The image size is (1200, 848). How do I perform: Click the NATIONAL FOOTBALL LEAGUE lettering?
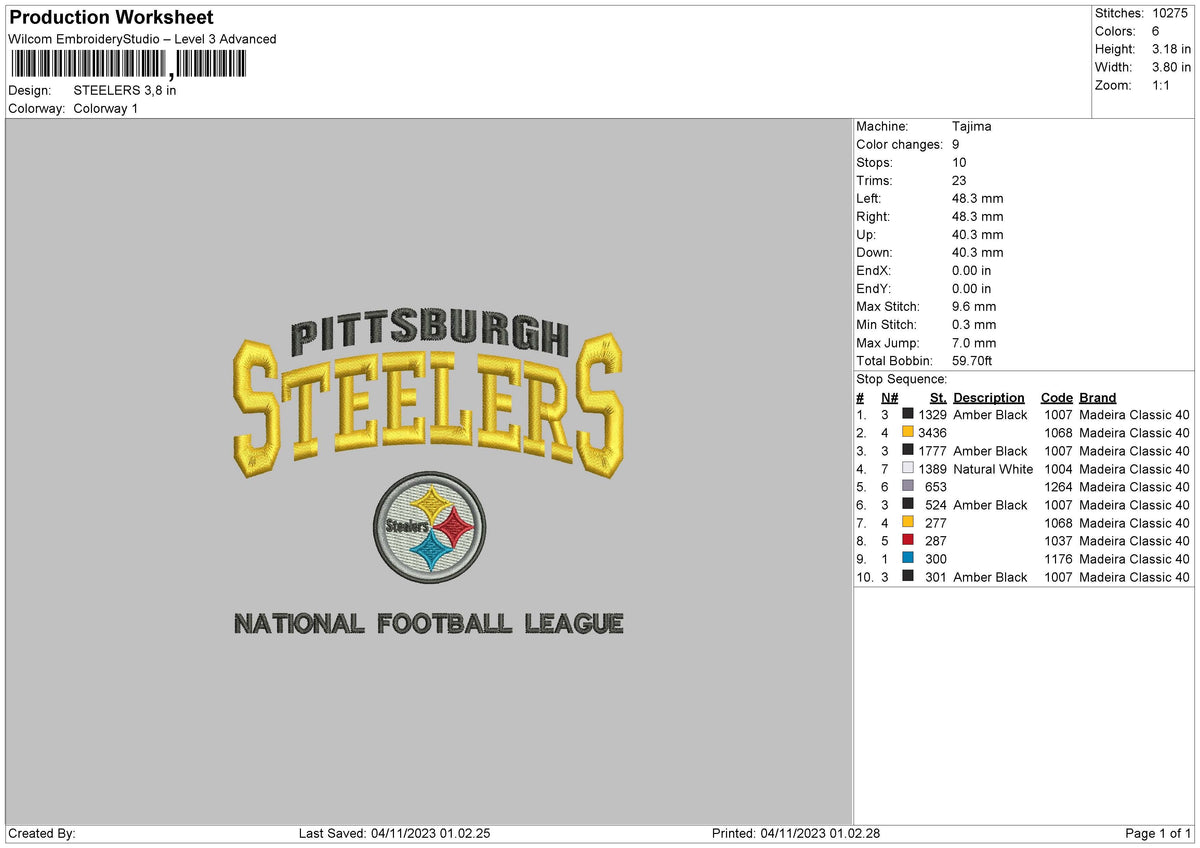pos(428,624)
